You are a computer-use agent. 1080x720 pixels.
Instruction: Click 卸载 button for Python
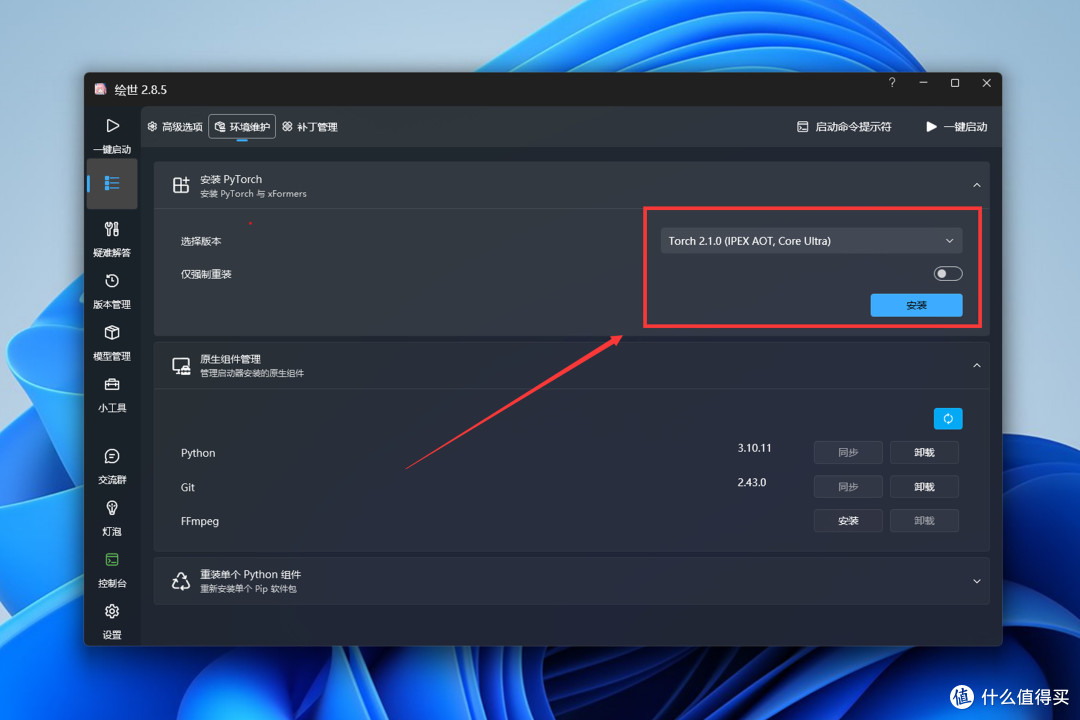pyautogui.click(x=924, y=453)
